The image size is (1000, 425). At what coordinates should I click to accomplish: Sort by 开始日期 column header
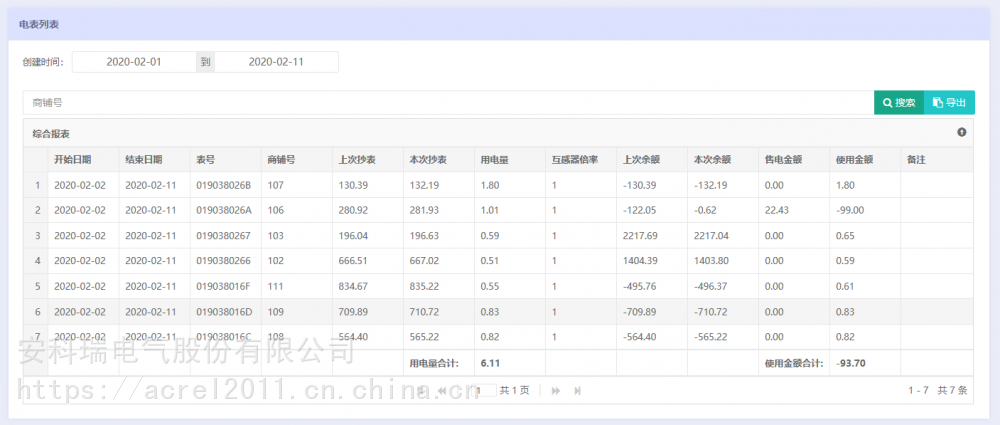coord(82,159)
